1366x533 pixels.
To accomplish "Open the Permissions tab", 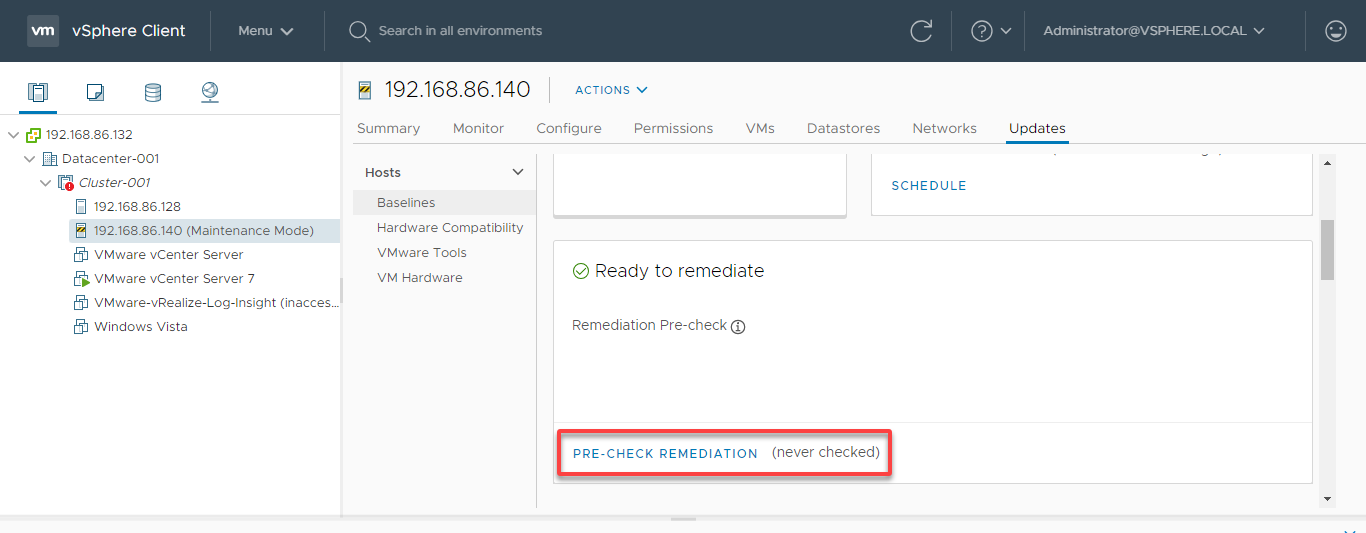I will pos(673,128).
